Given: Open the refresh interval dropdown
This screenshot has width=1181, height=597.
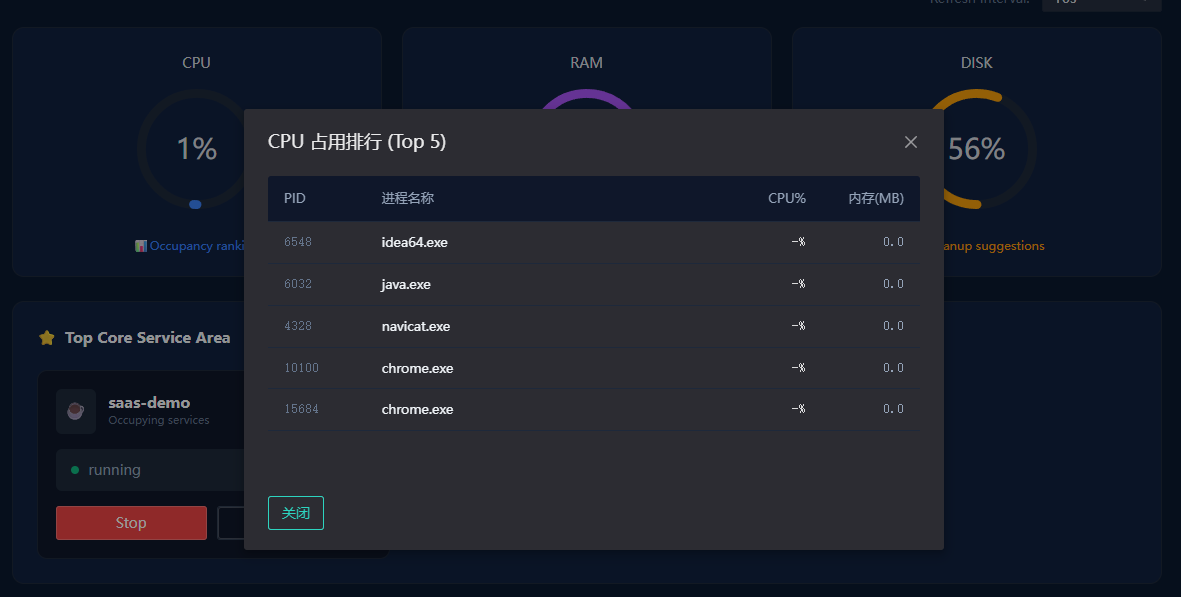Looking at the screenshot, I should pyautogui.click(x=1100, y=4).
